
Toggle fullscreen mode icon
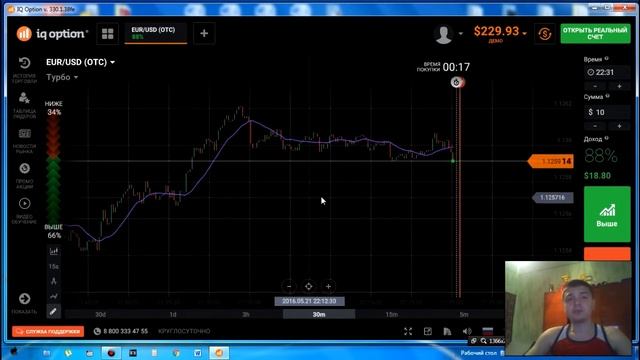click(x=408, y=331)
